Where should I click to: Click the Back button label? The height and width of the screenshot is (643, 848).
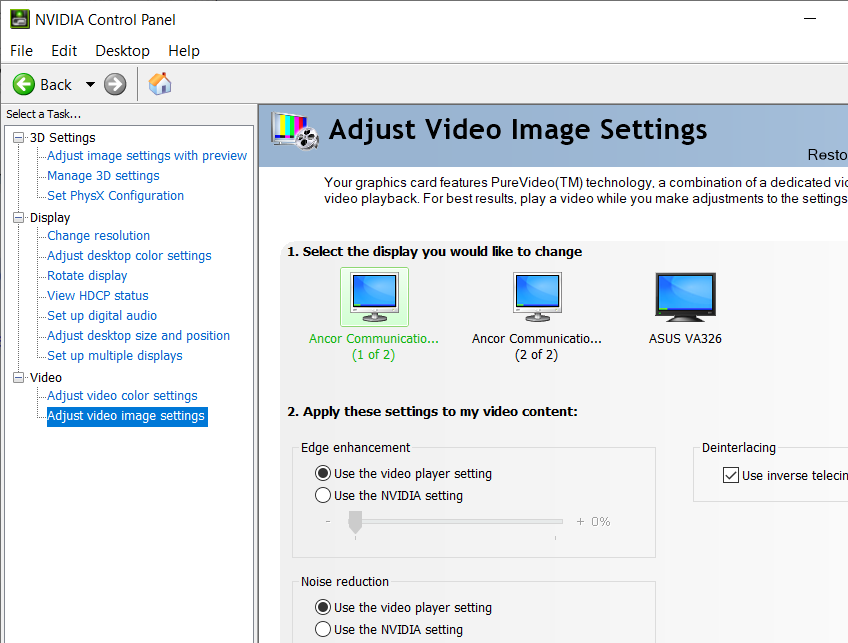click(x=56, y=85)
